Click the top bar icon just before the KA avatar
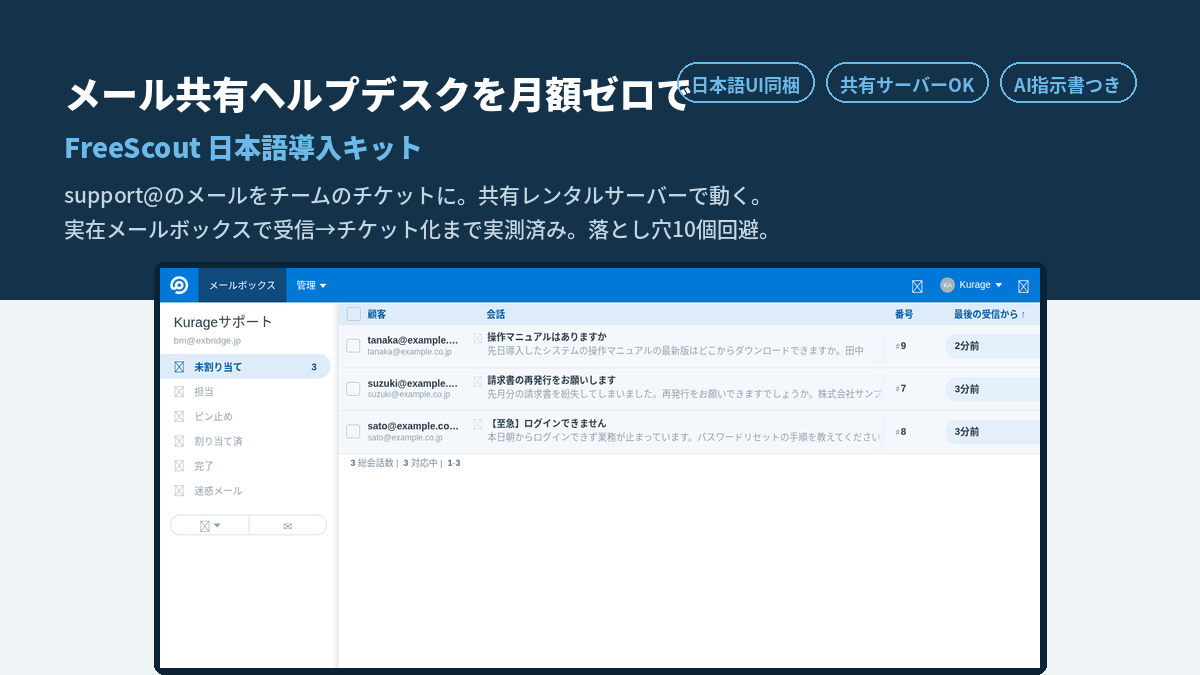The width and height of the screenshot is (1200, 675). coord(917,286)
